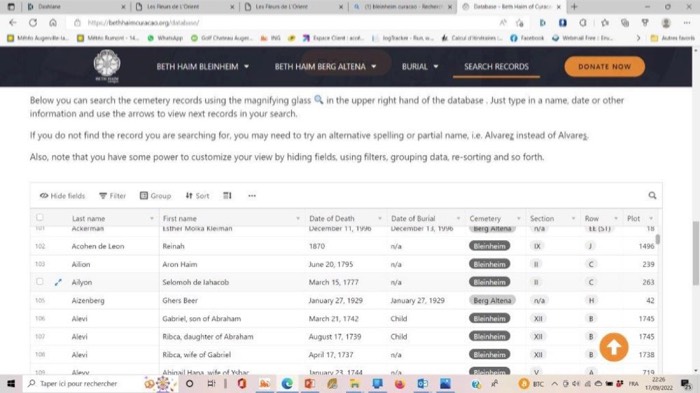This screenshot has width=700, height=393.
Task: Click the table's vertical scrollbar thumb
Action: pos(658,239)
